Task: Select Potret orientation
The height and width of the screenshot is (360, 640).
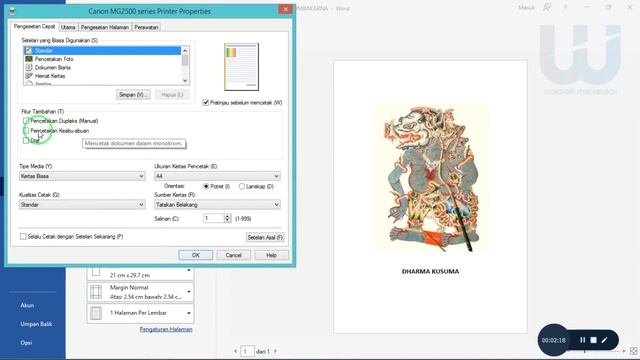Action: [x=206, y=186]
